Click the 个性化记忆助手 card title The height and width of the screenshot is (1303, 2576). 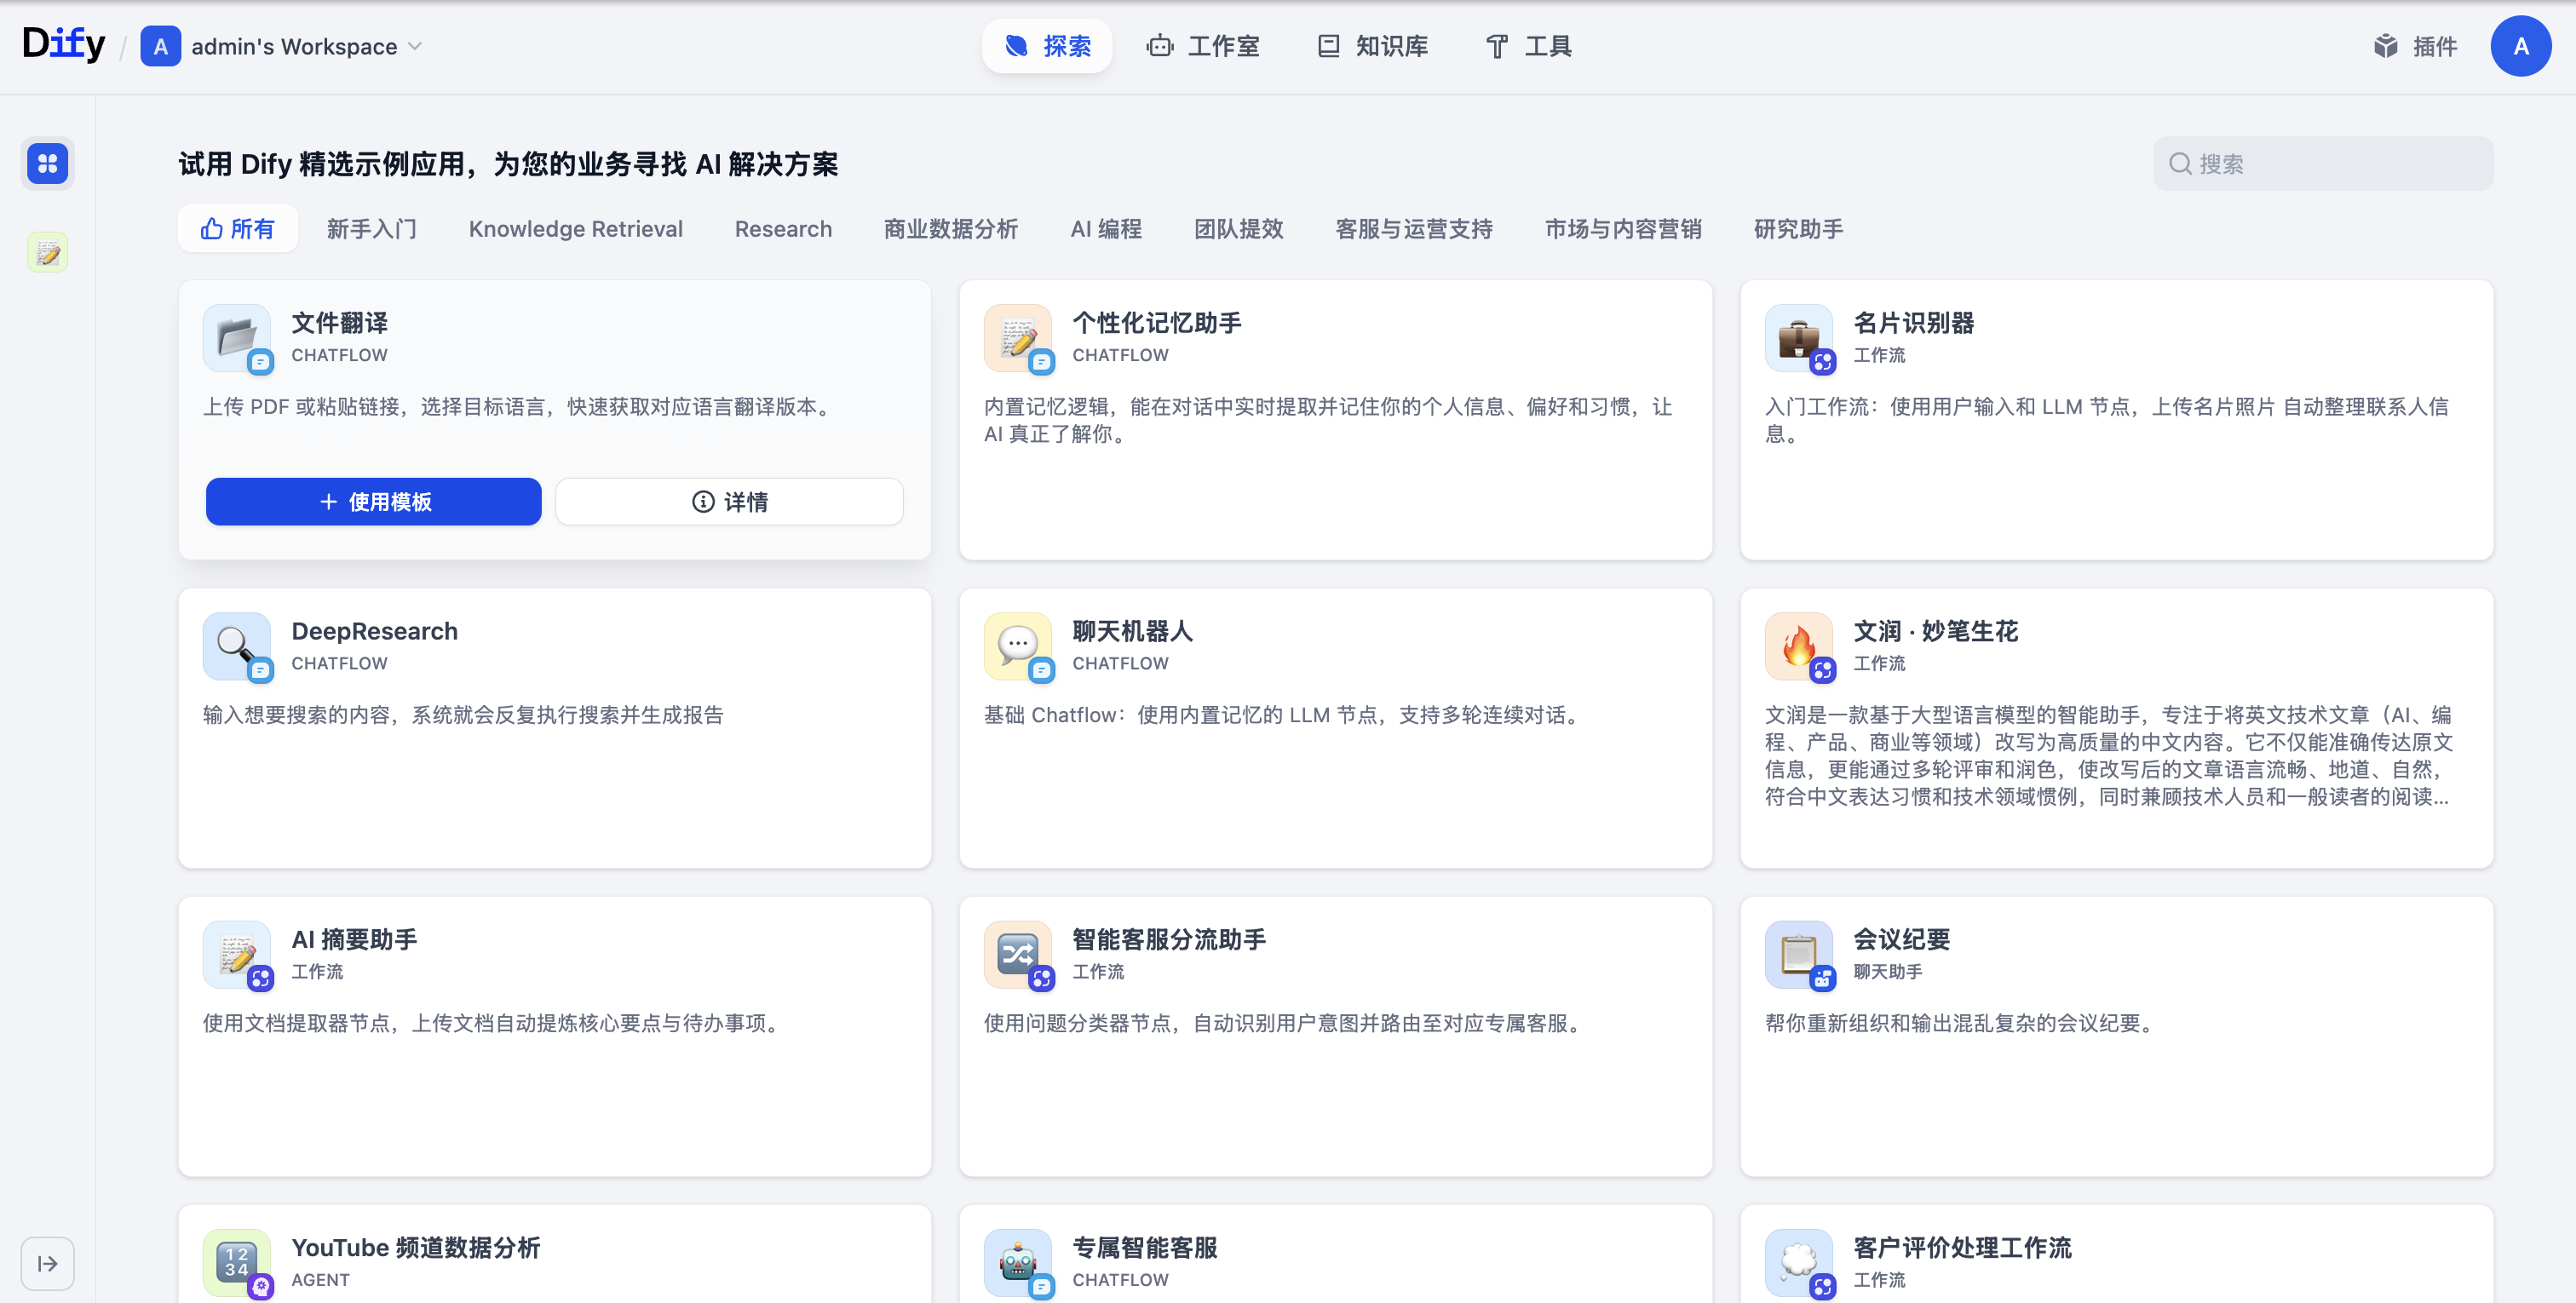click(x=1157, y=323)
